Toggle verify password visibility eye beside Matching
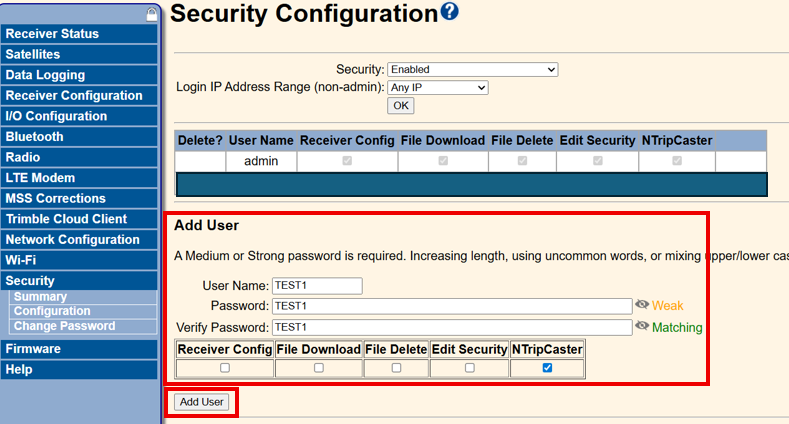Image resolution: width=789 pixels, height=424 pixels. 642,326
